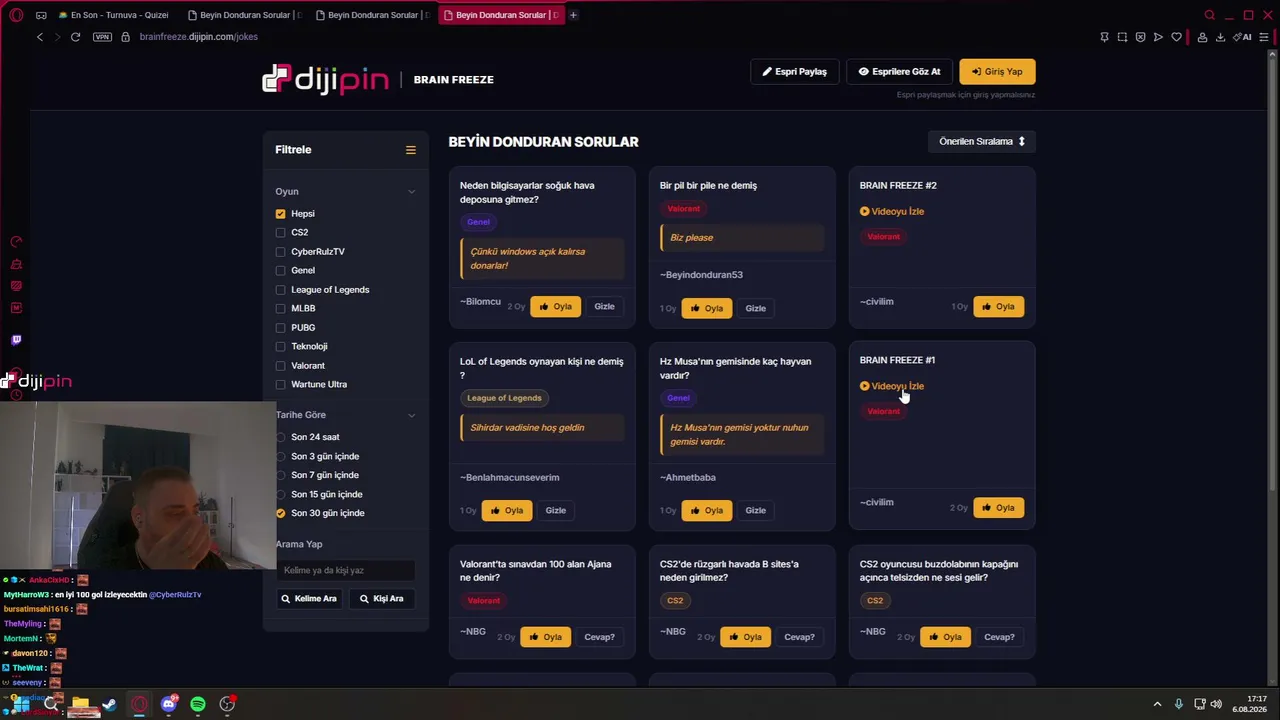Show hidden system tray icons
This screenshot has height=720, width=1280.
point(1158,704)
